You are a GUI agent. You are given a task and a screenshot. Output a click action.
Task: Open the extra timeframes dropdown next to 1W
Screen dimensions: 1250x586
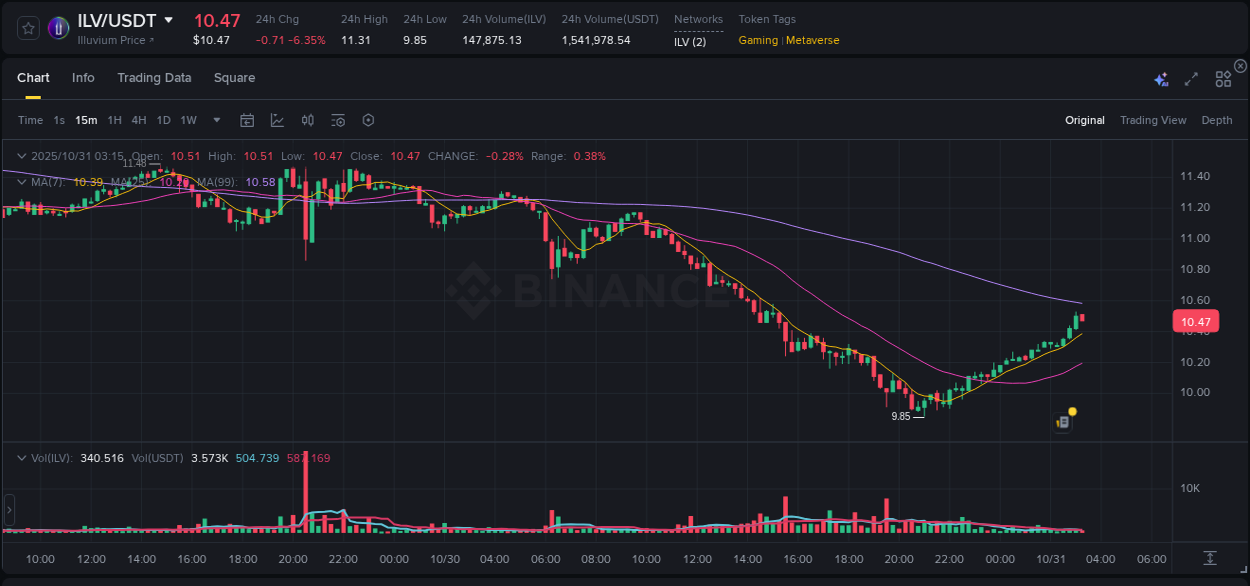coord(215,120)
